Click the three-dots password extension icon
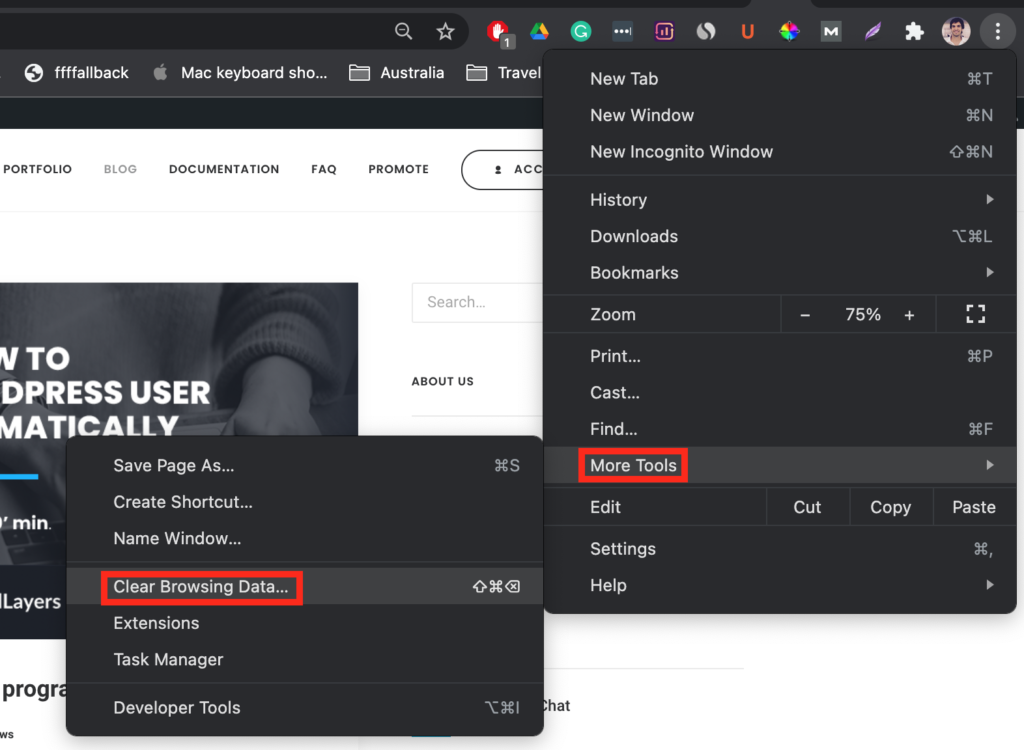 coord(622,31)
